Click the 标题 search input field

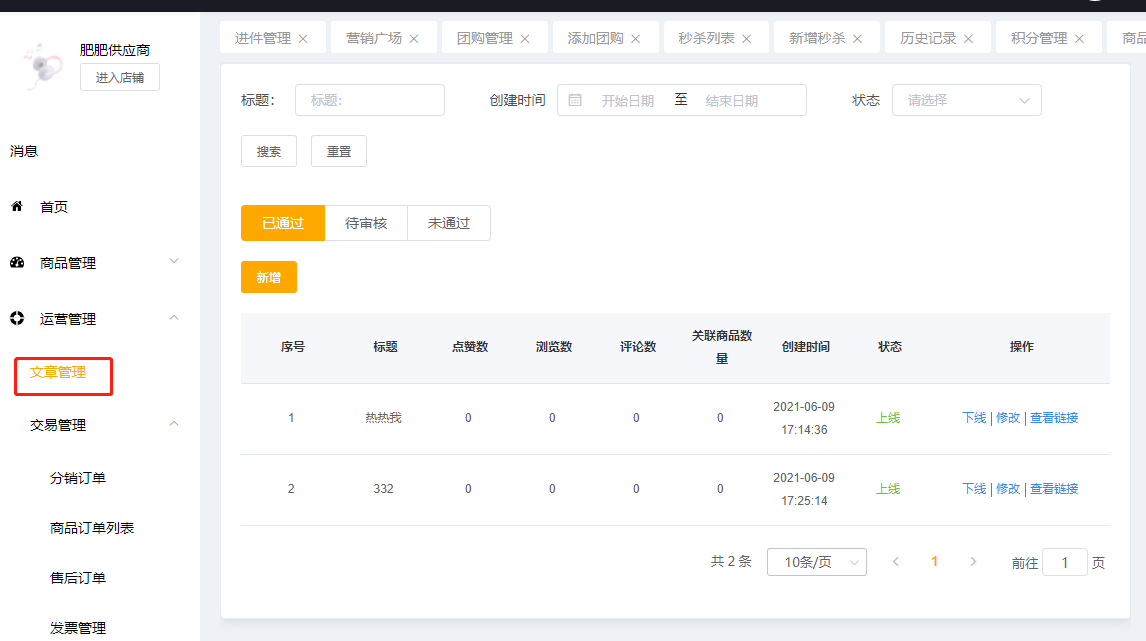point(369,100)
